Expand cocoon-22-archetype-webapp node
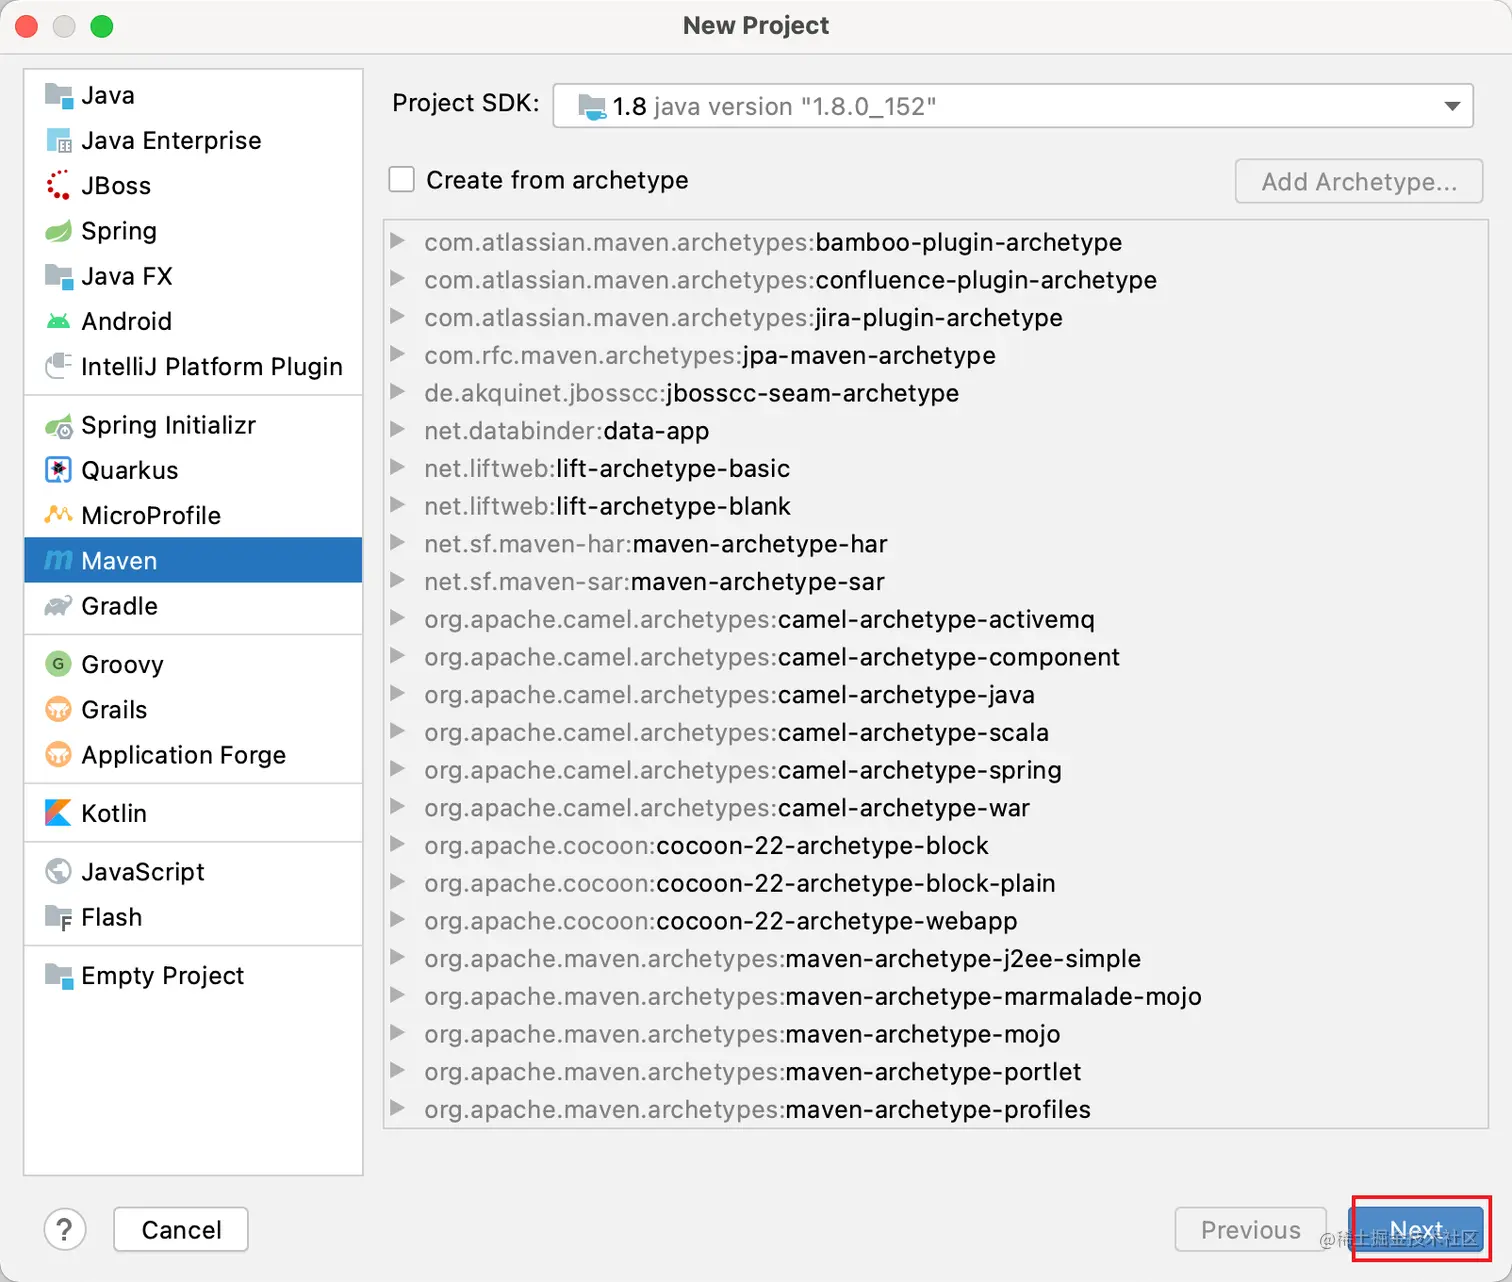The width and height of the screenshot is (1512, 1282). coord(397,920)
